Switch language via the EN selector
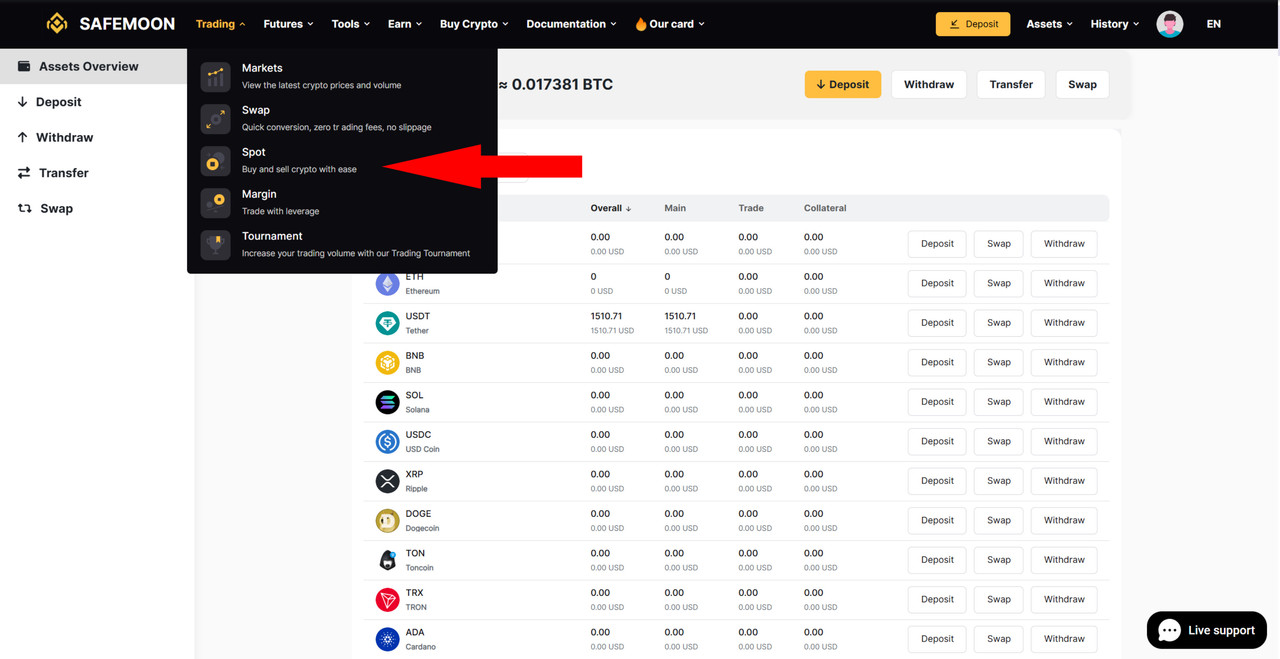The height and width of the screenshot is (659, 1280). pyautogui.click(x=1213, y=24)
